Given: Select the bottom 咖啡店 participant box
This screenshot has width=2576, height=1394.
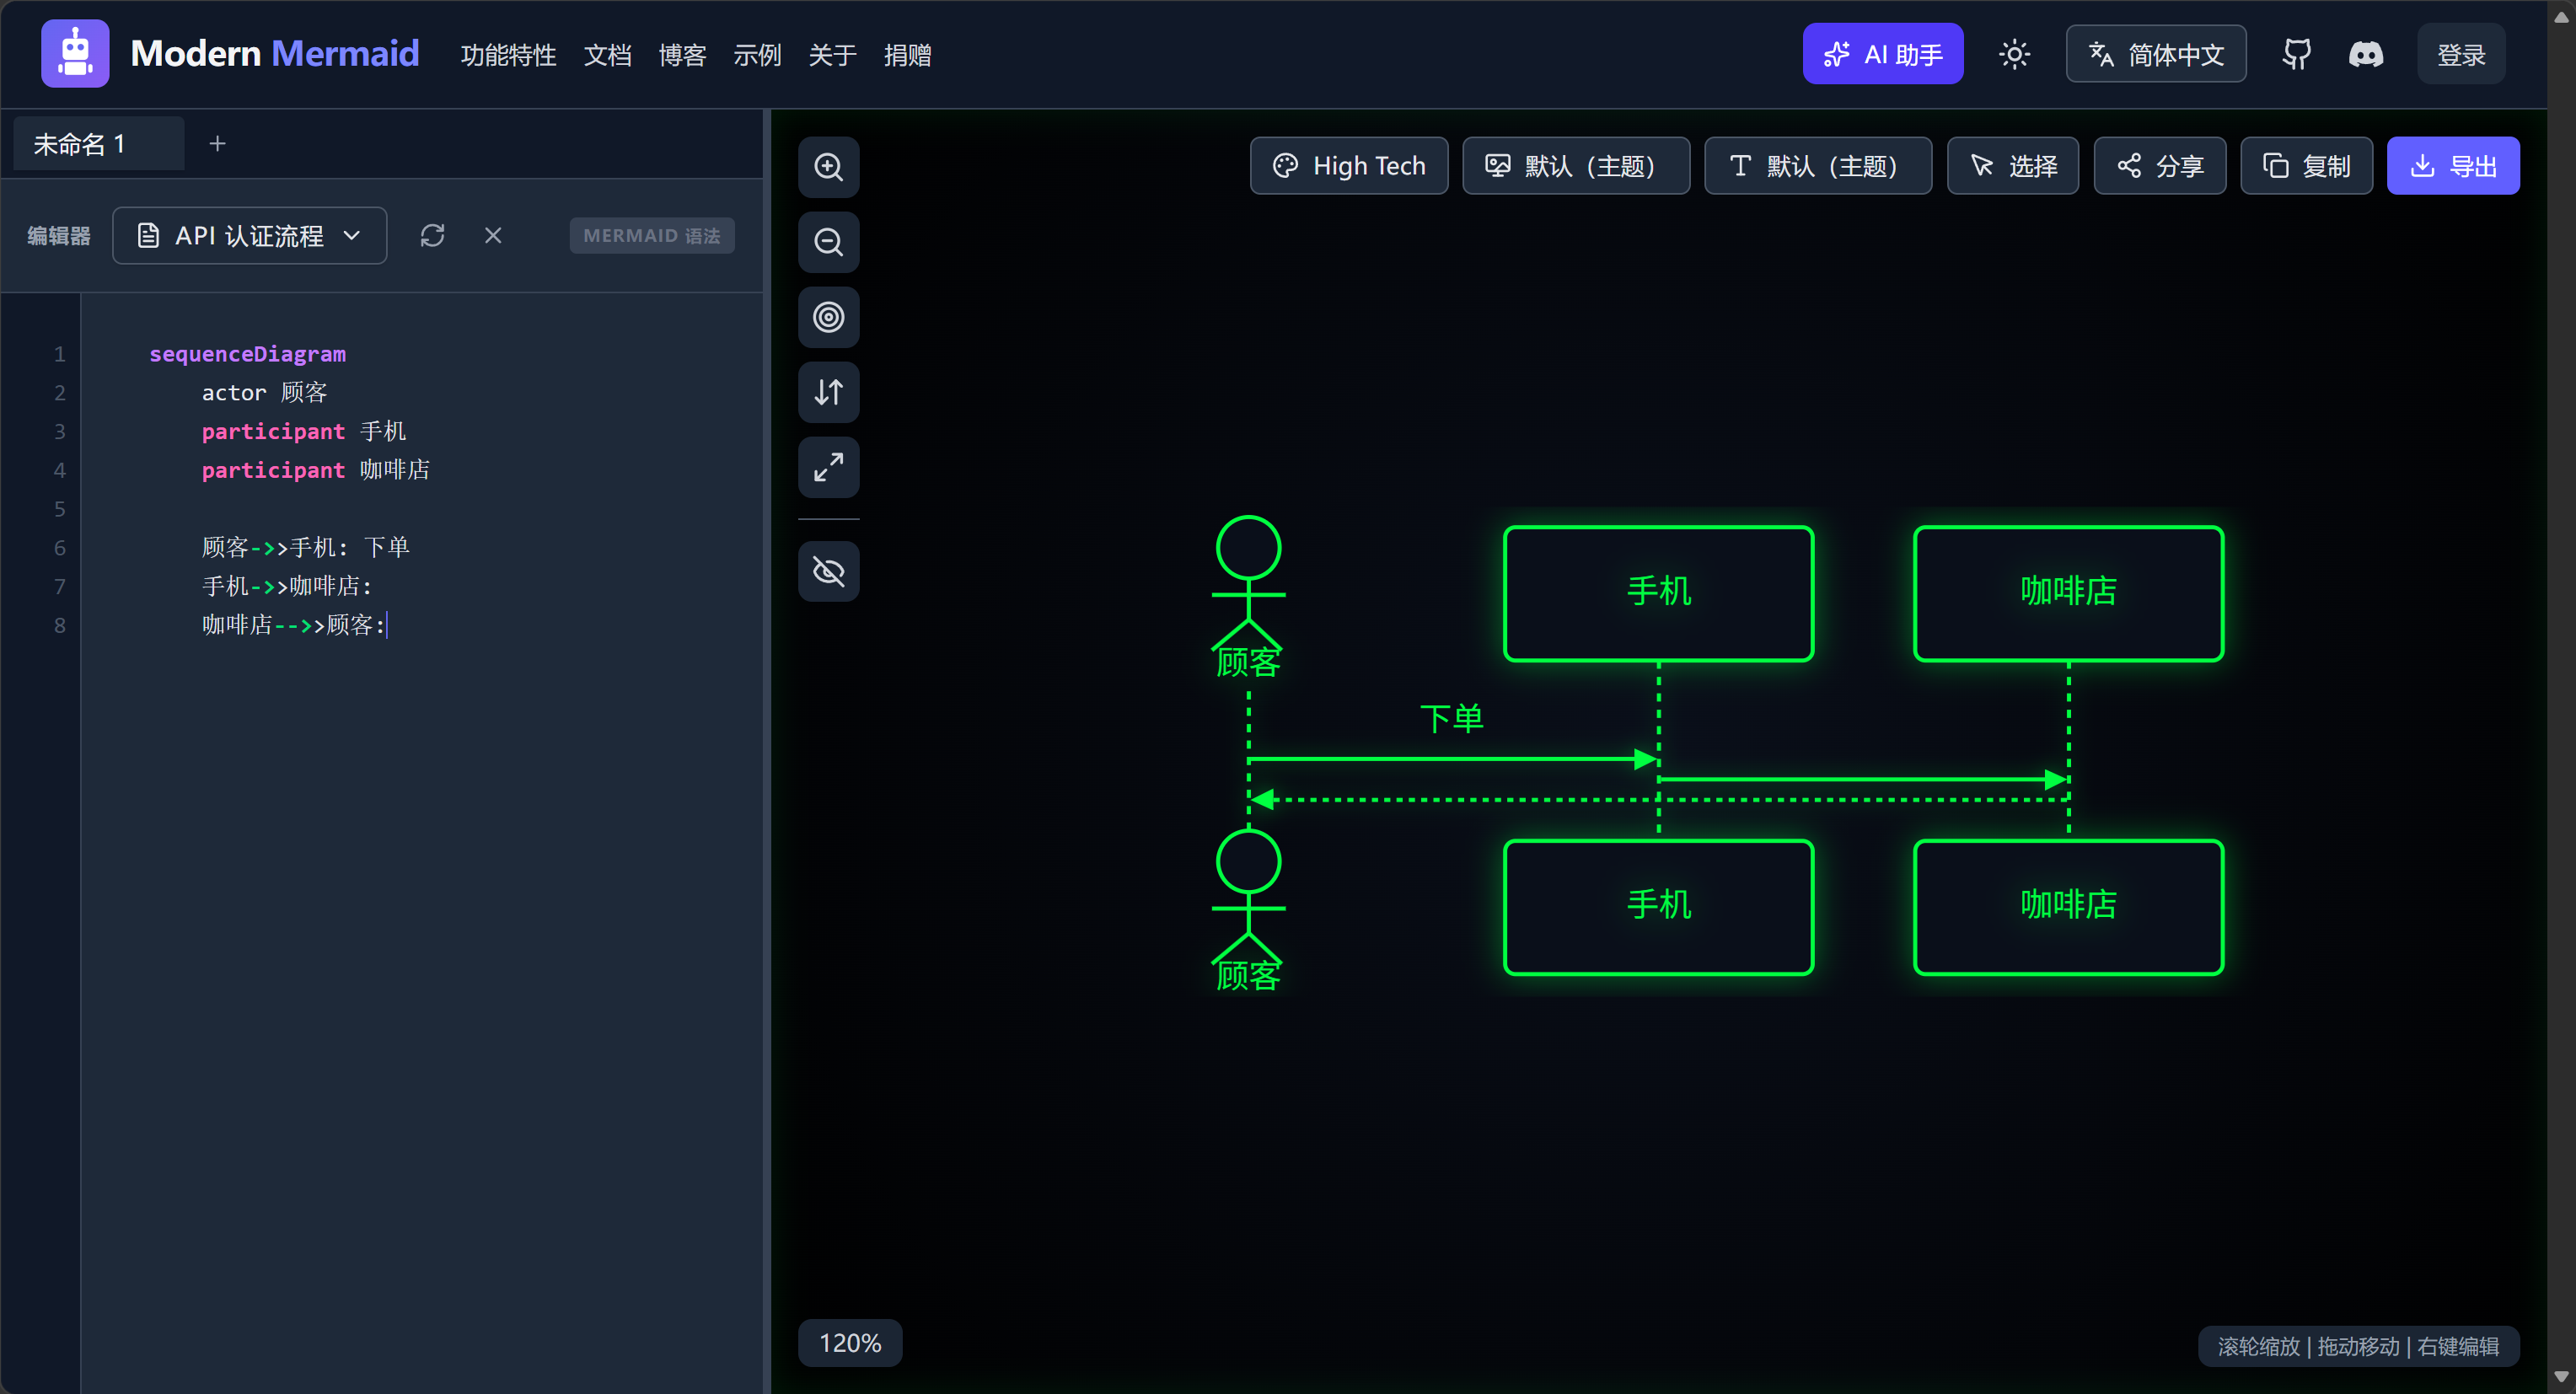Looking at the screenshot, I should point(2068,906).
